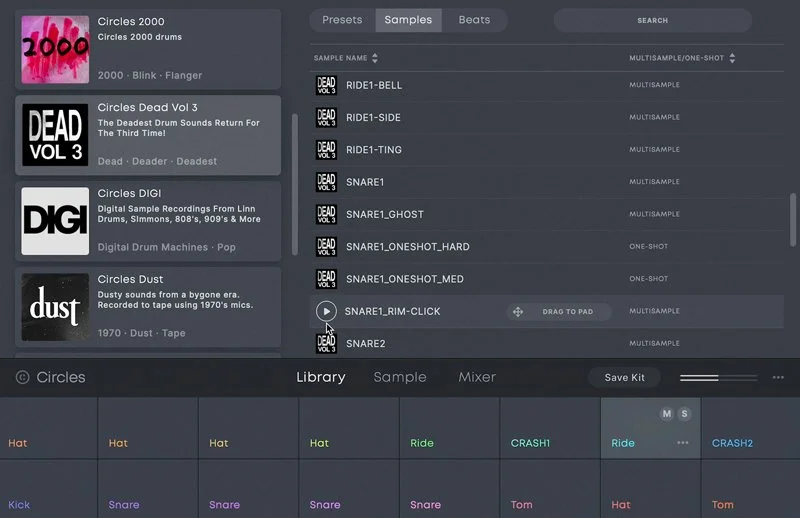Click the RIDE1-SIDE Dead Vol 3 icon
The height and width of the screenshot is (518, 800).
(x=326, y=117)
